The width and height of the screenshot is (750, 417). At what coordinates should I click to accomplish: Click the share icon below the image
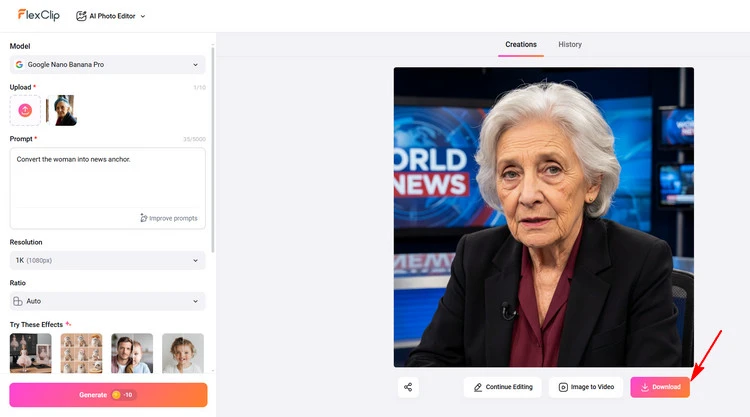pyautogui.click(x=408, y=387)
